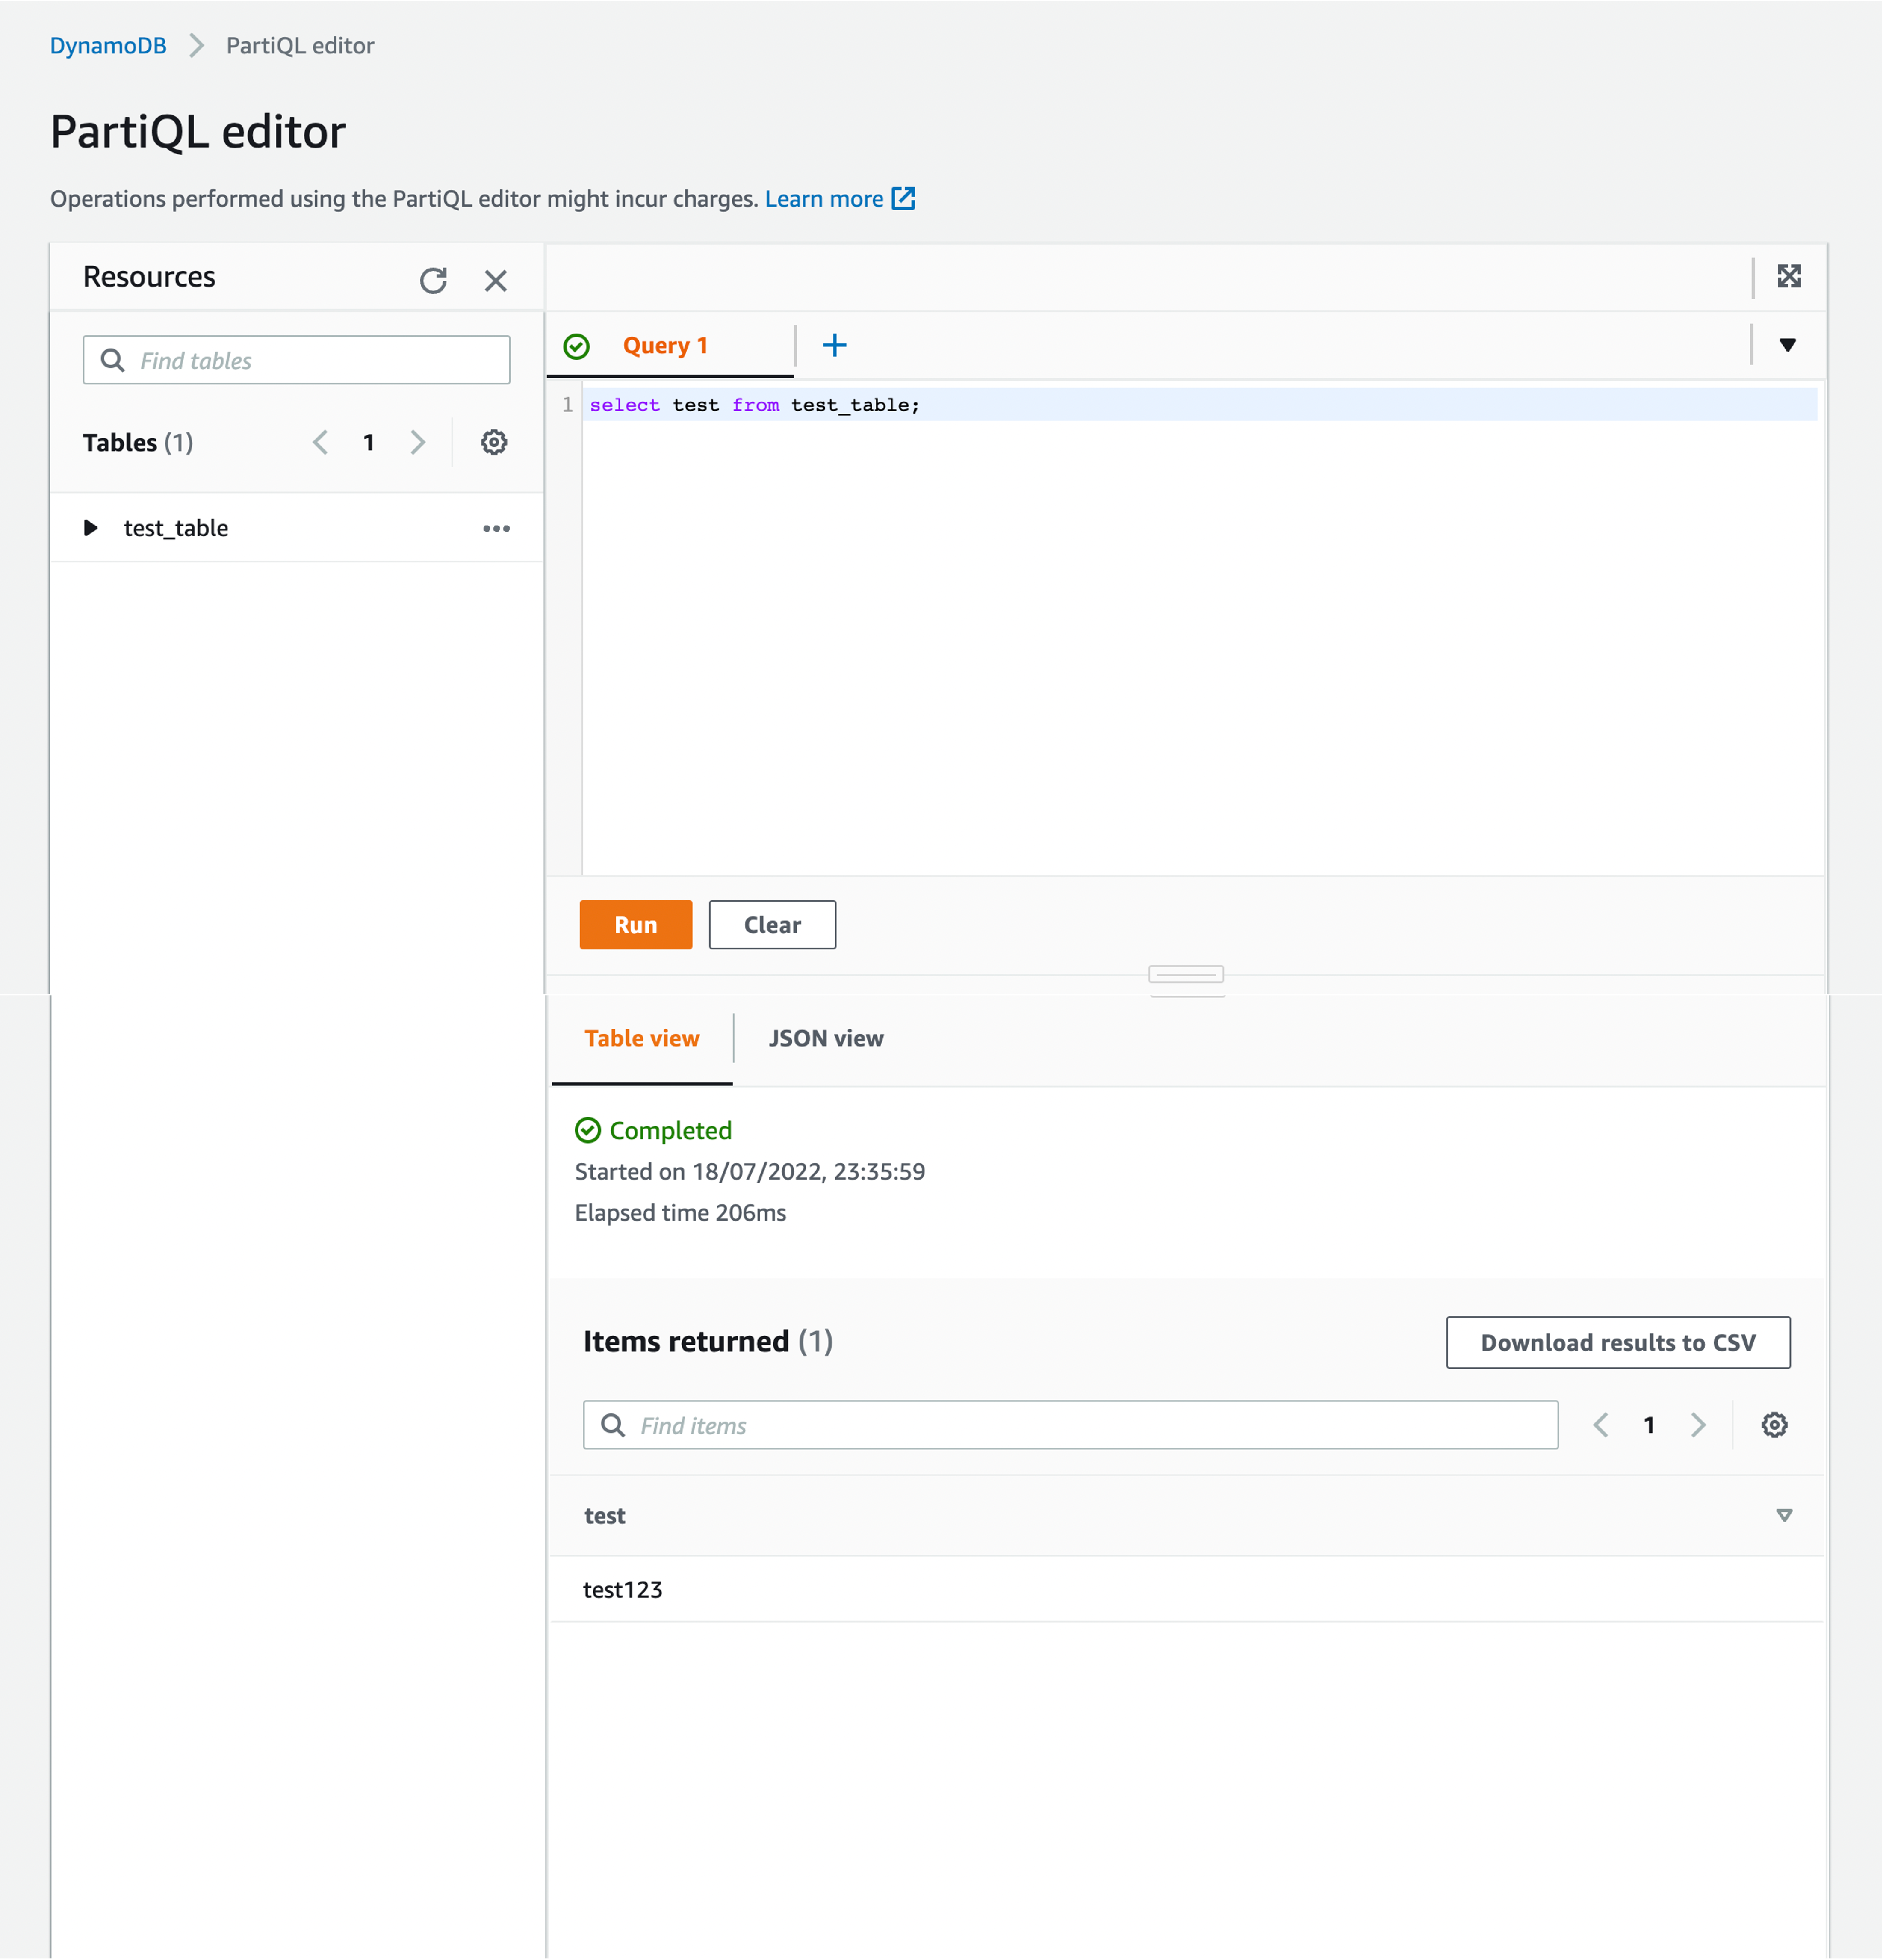Click the Find tables magnifier icon

pos(113,360)
